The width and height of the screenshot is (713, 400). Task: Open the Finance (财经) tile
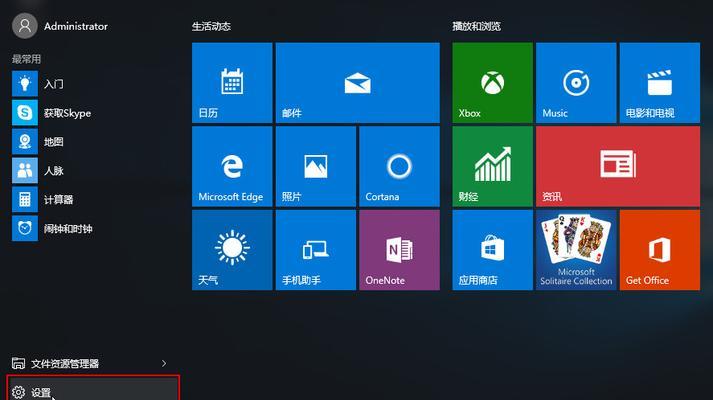coord(492,166)
